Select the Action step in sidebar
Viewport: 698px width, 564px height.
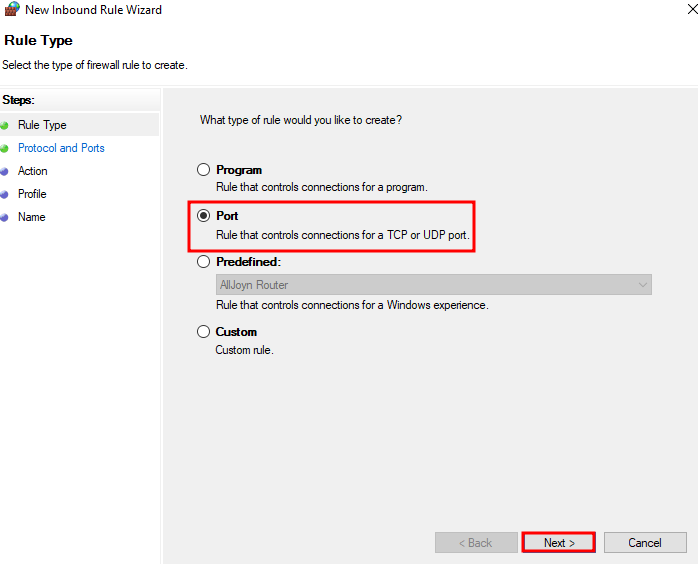click(x=32, y=171)
